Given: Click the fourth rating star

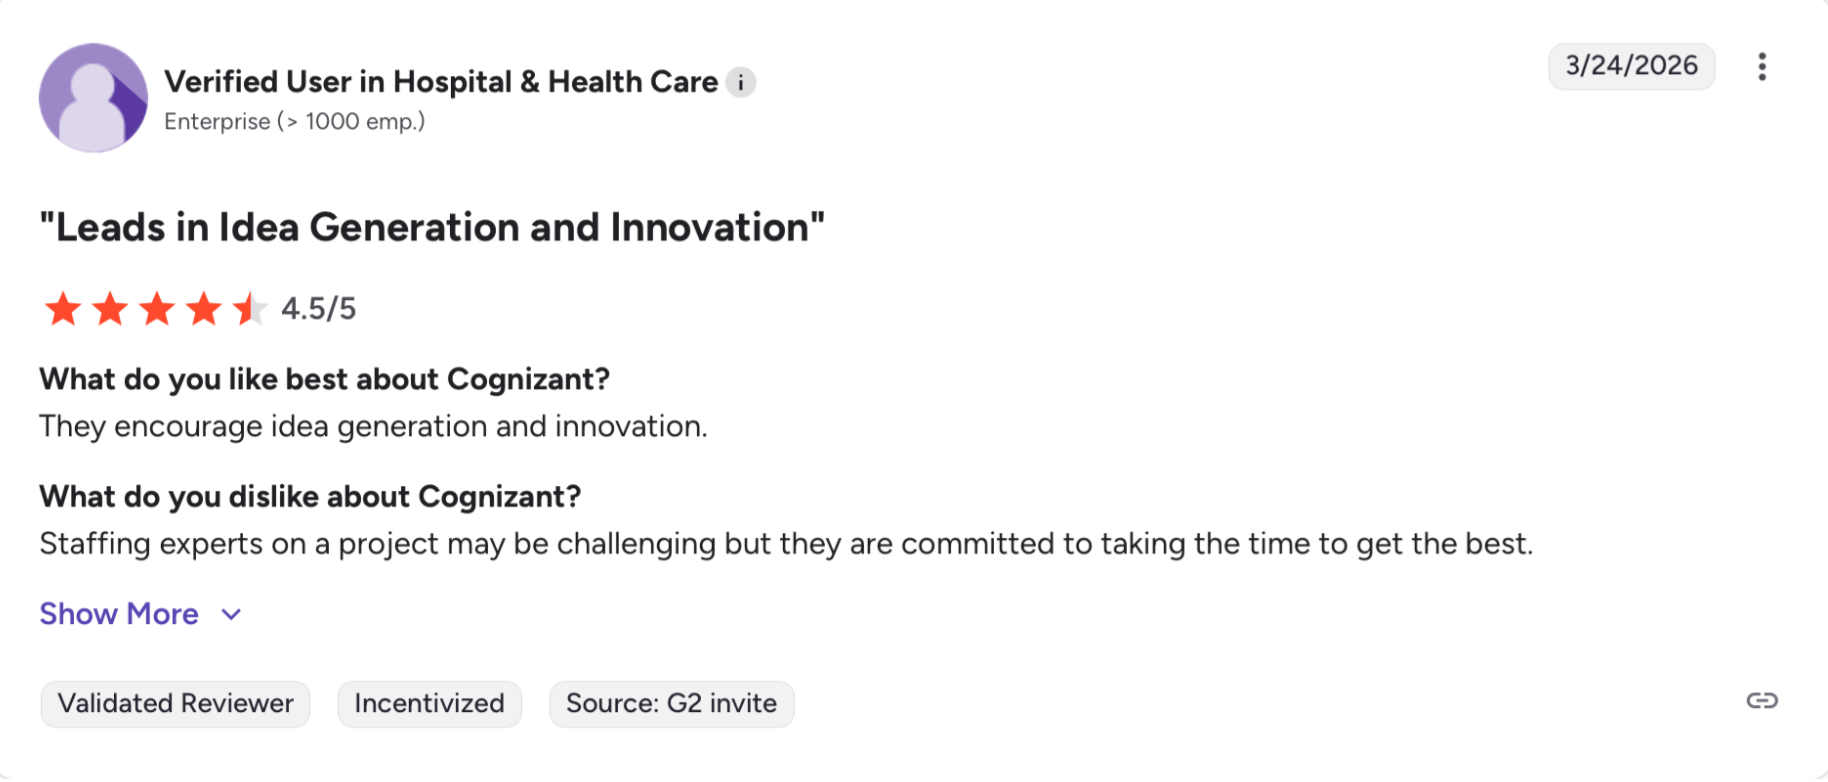Looking at the screenshot, I should pos(204,309).
